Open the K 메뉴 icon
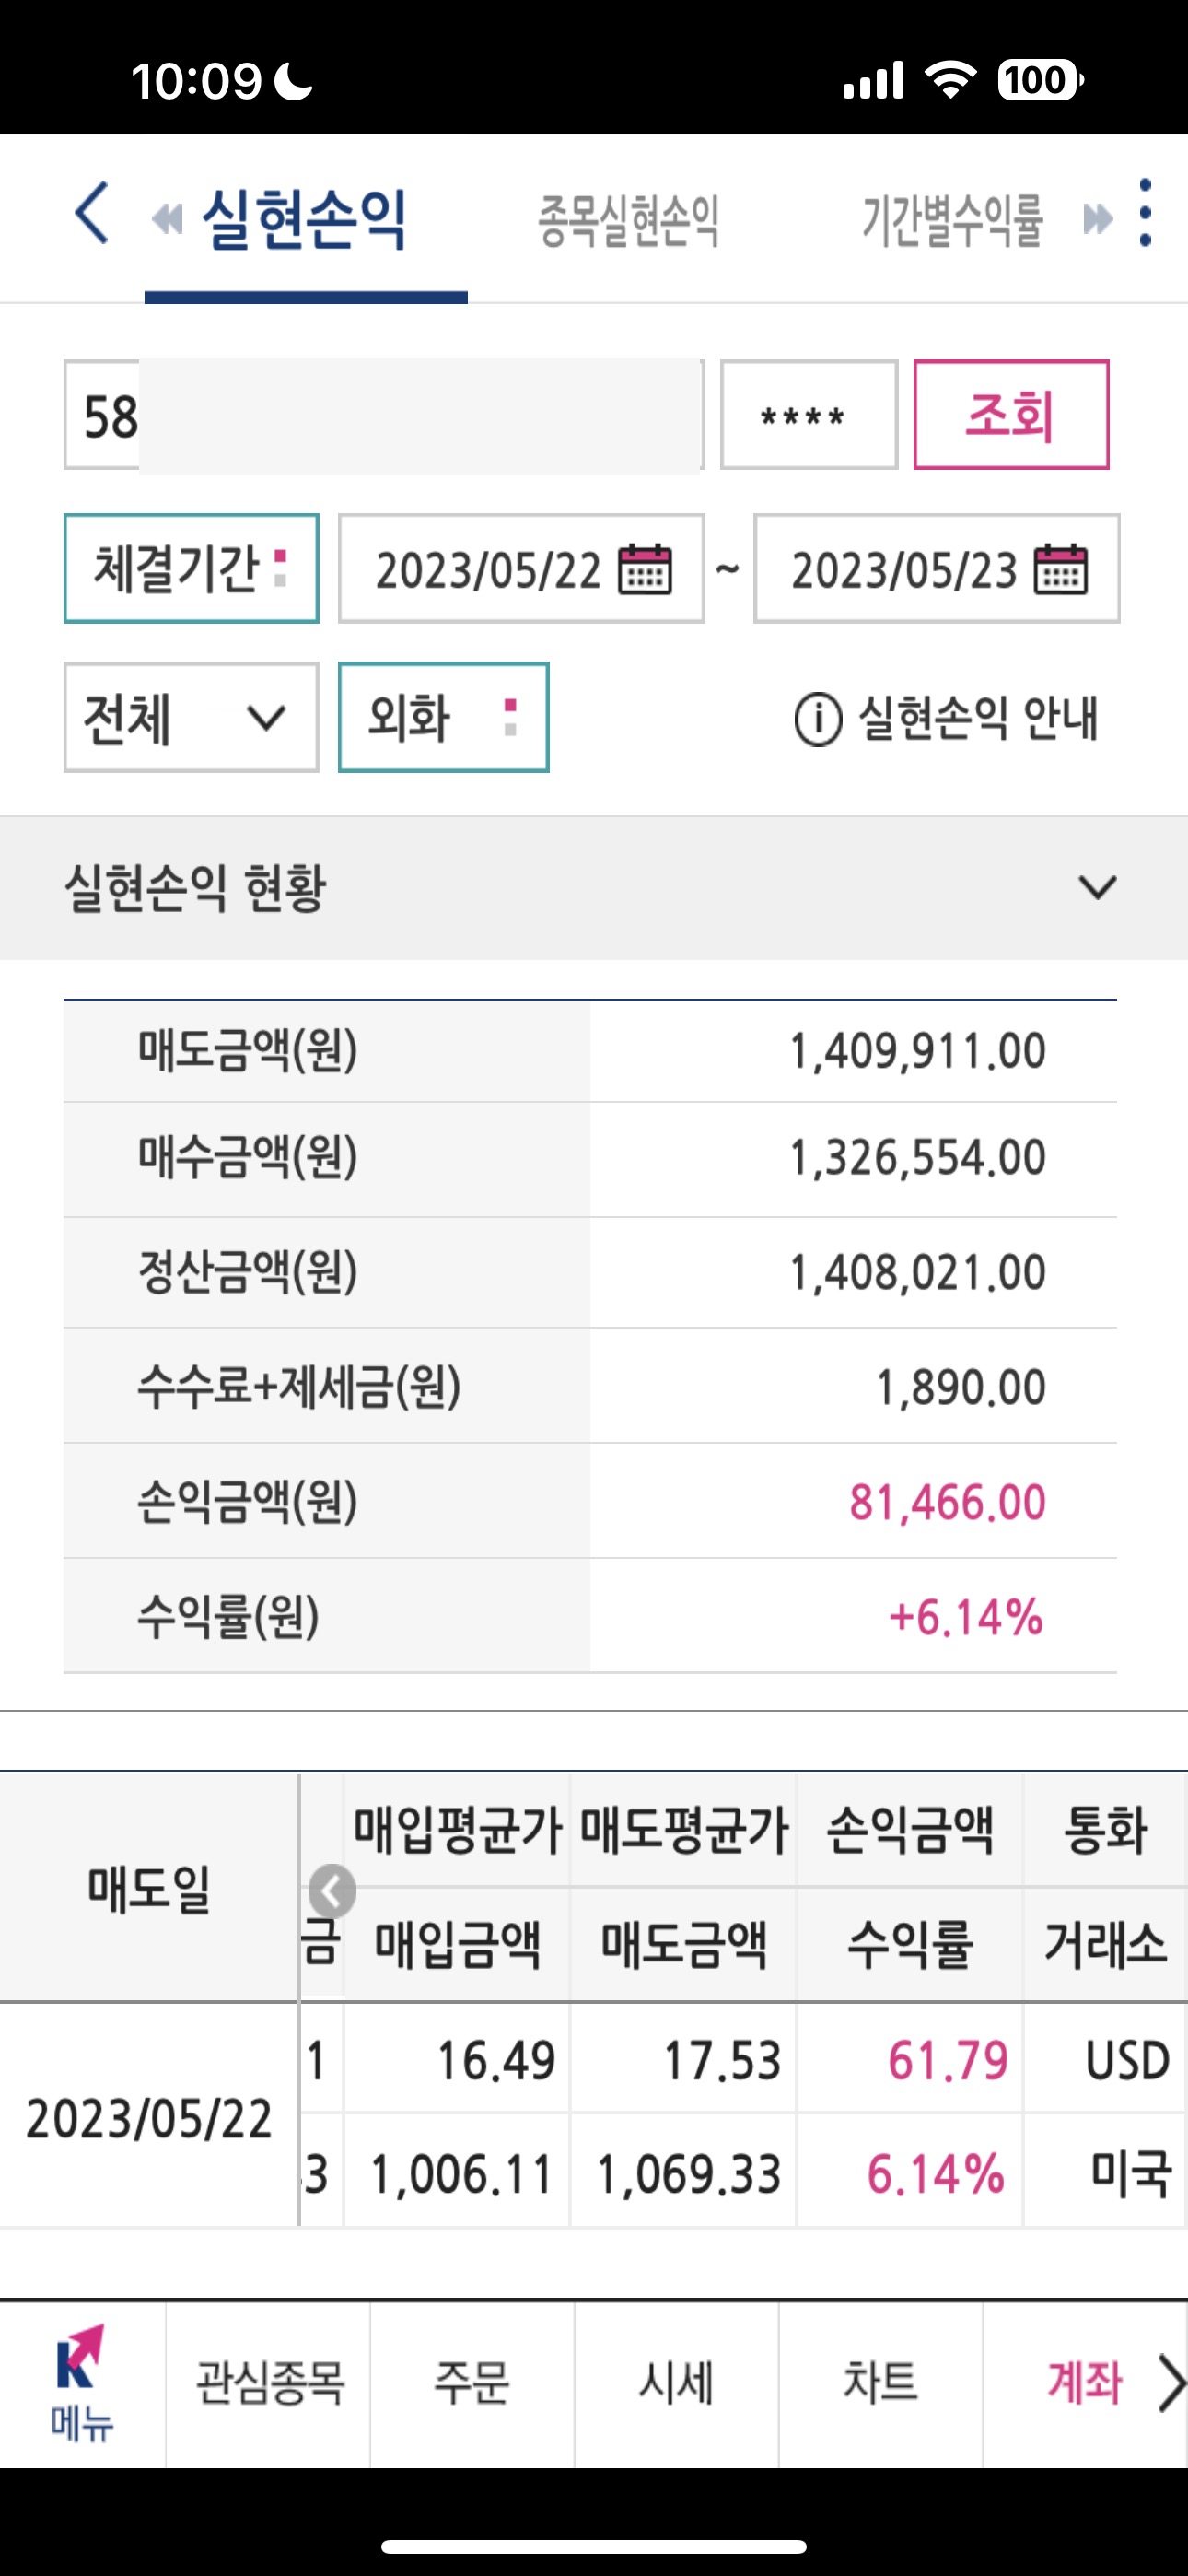The image size is (1188, 2576). tap(82, 2383)
